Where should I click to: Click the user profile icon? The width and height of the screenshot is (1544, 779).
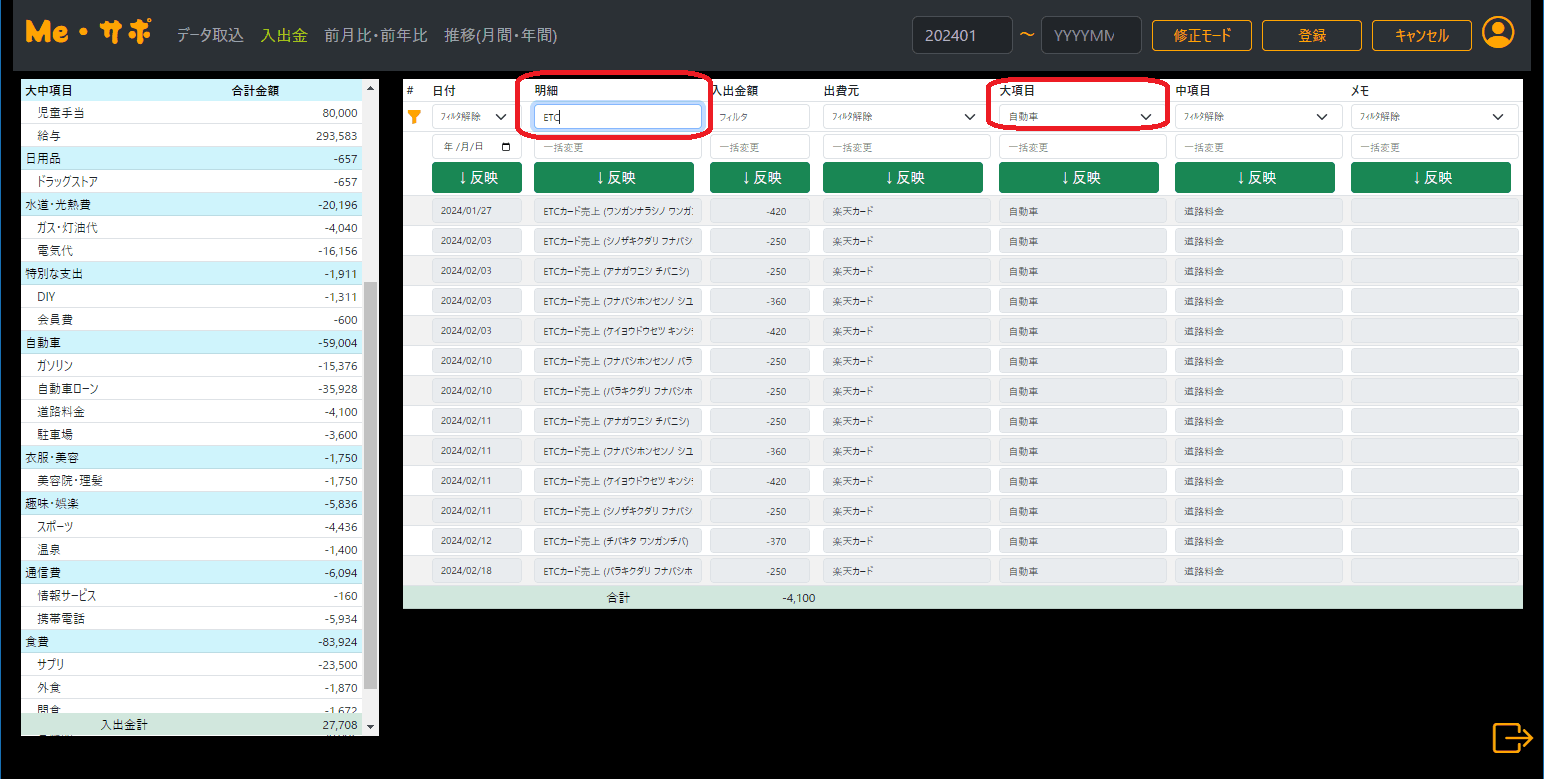[1498, 33]
